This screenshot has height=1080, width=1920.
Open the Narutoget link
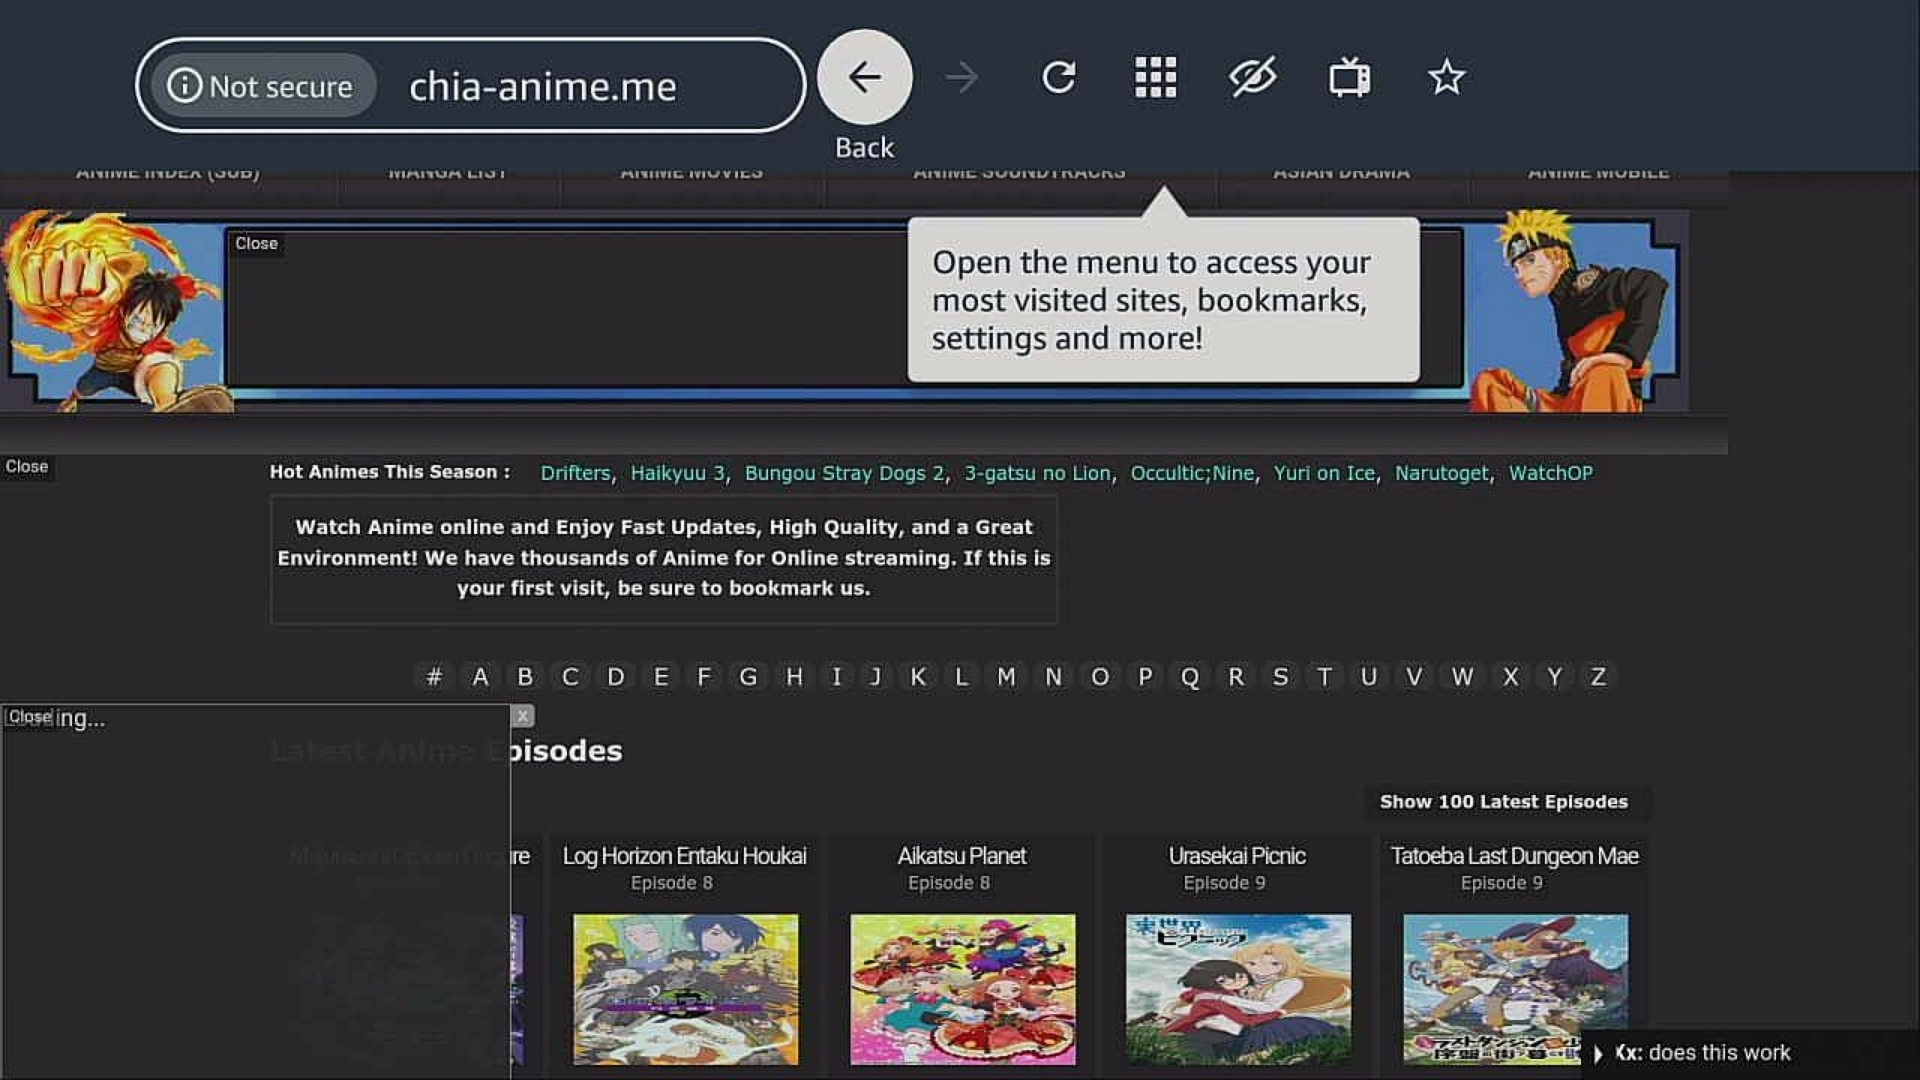(x=1441, y=473)
